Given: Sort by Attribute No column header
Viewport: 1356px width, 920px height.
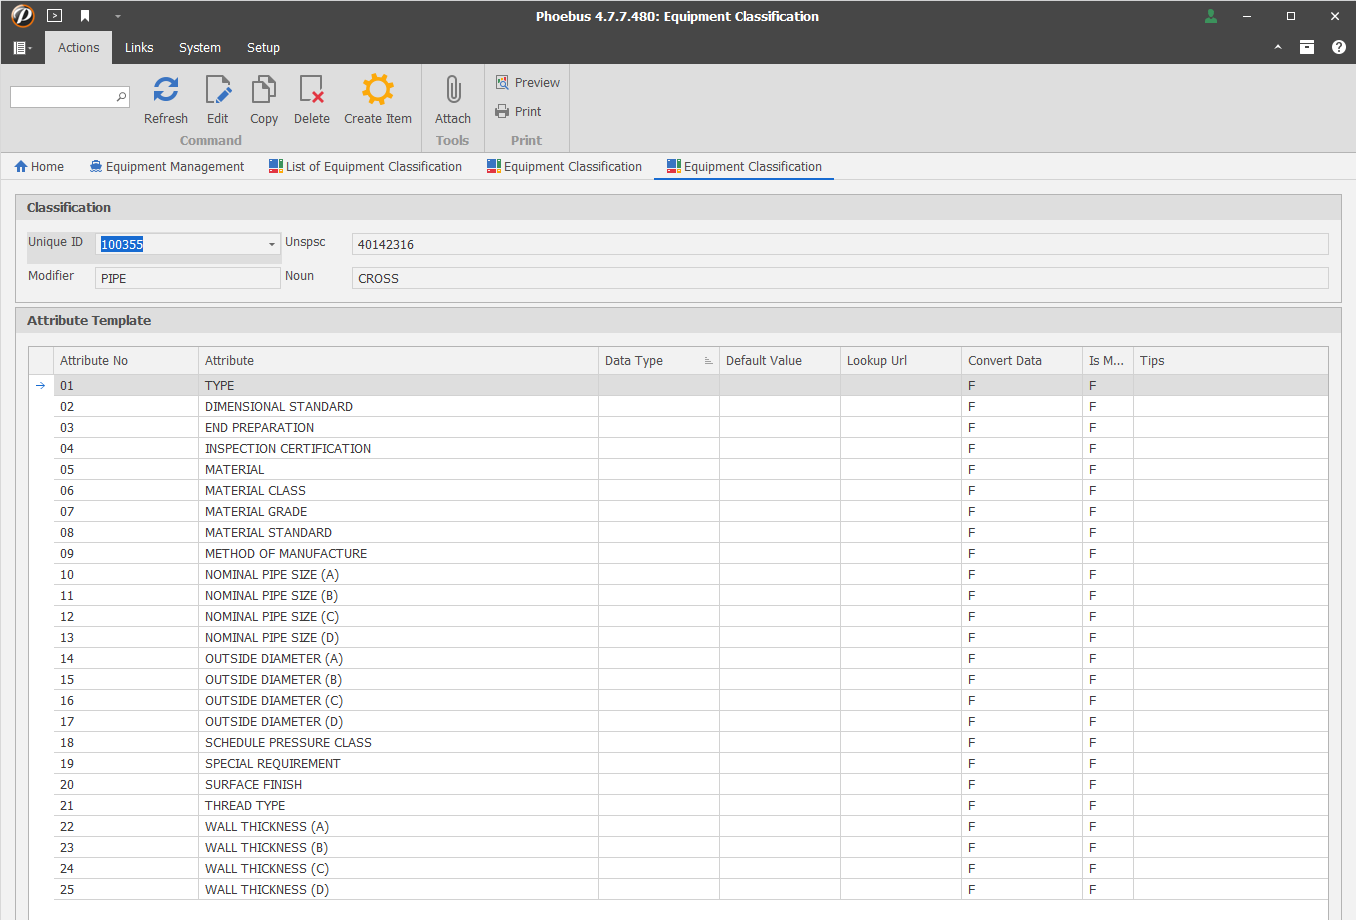Looking at the screenshot, I should 126,361.
